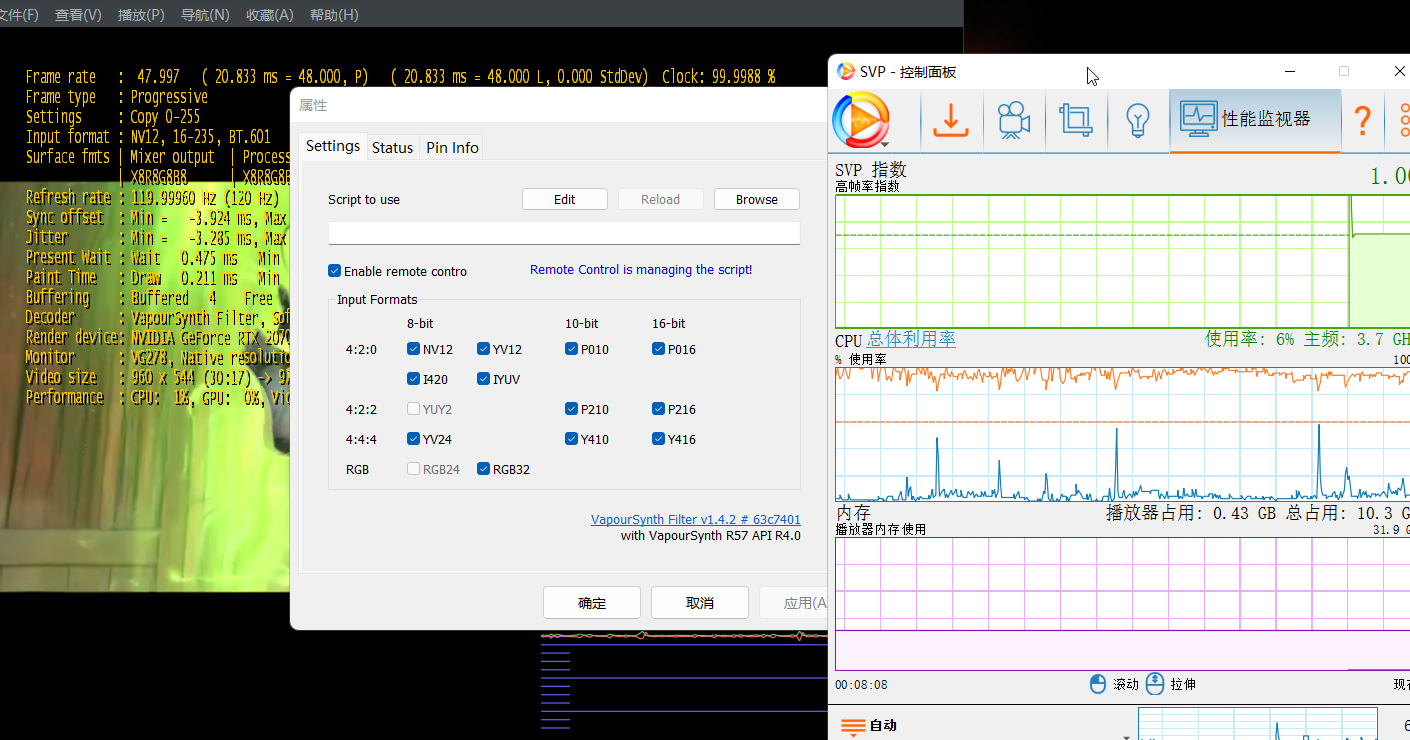1410x740 pixels.
Task: Click the CPU usage graph in SVP
Action: tap(1122, 433)
